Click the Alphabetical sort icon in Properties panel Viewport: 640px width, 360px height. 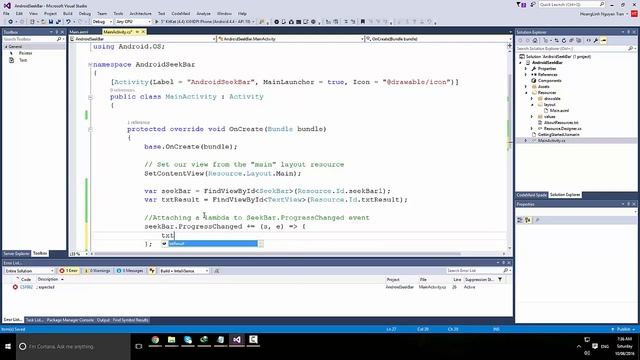pos(528,220)
